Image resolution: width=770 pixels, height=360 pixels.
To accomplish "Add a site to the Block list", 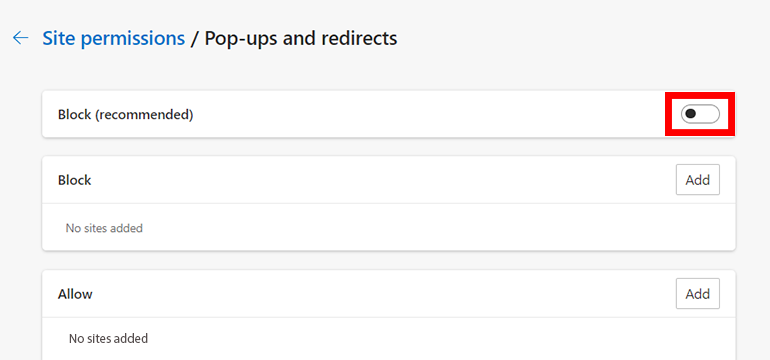I will coord(698,180).
